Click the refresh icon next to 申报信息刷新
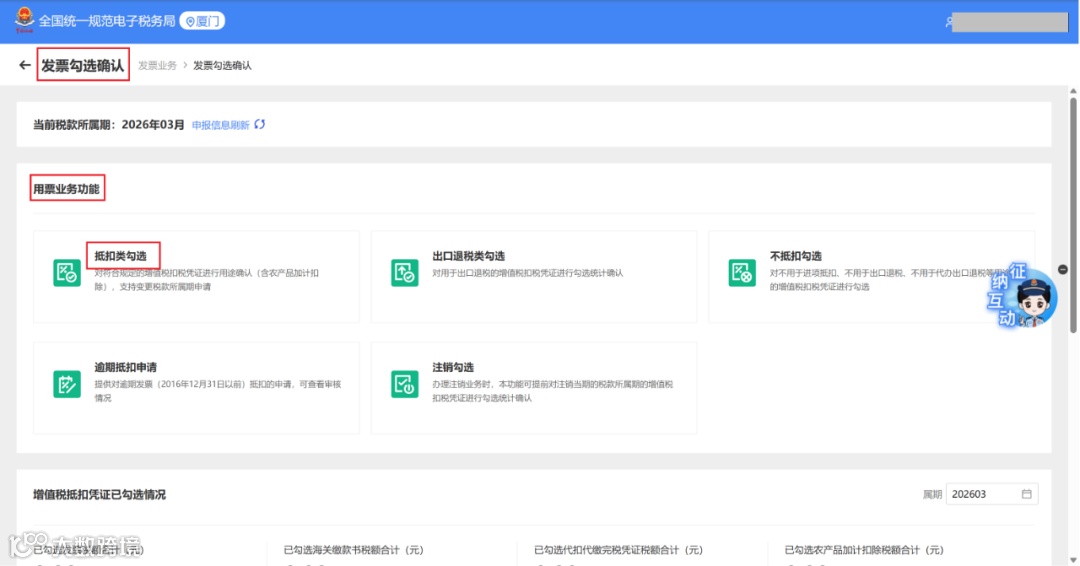 pyautogui.click(x=260, y=125)
